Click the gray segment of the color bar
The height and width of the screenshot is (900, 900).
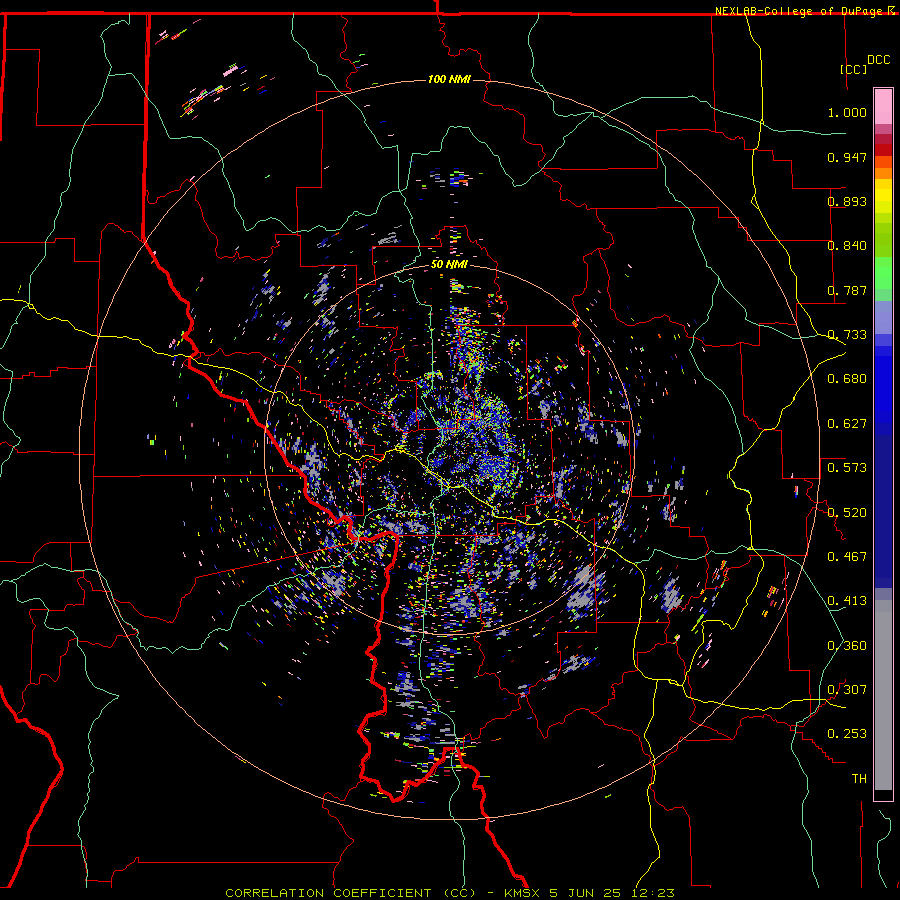(x=883, y=695)
